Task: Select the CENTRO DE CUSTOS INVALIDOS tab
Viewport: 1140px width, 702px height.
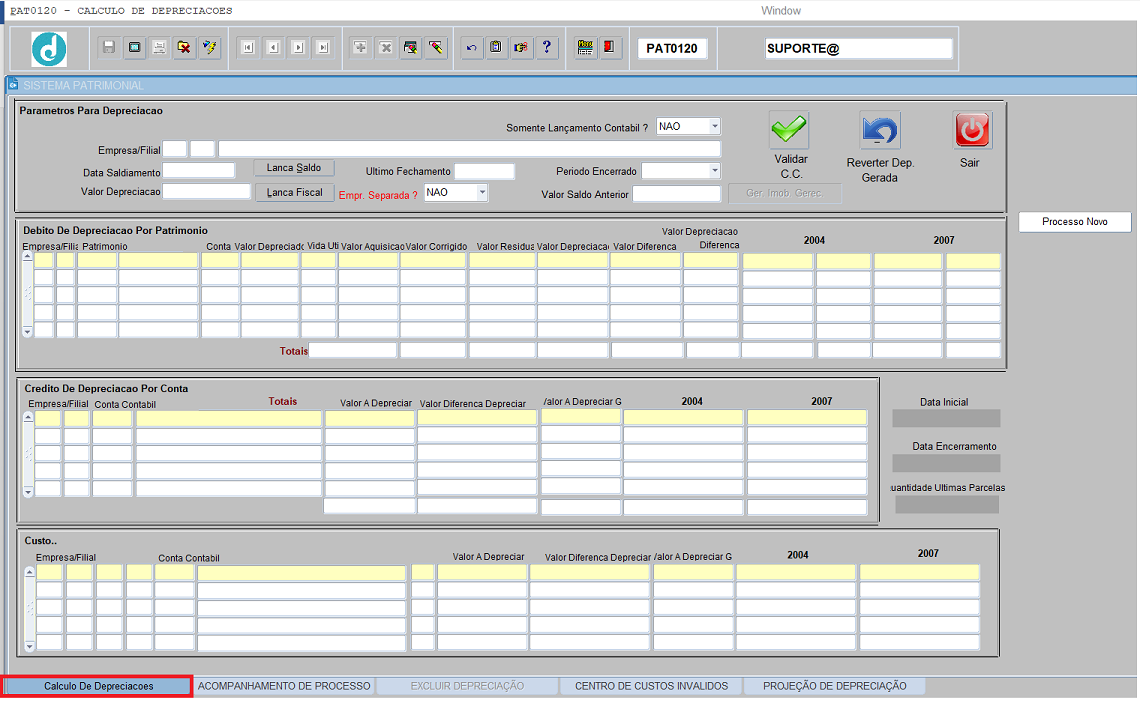Action: tap(651, 686)
